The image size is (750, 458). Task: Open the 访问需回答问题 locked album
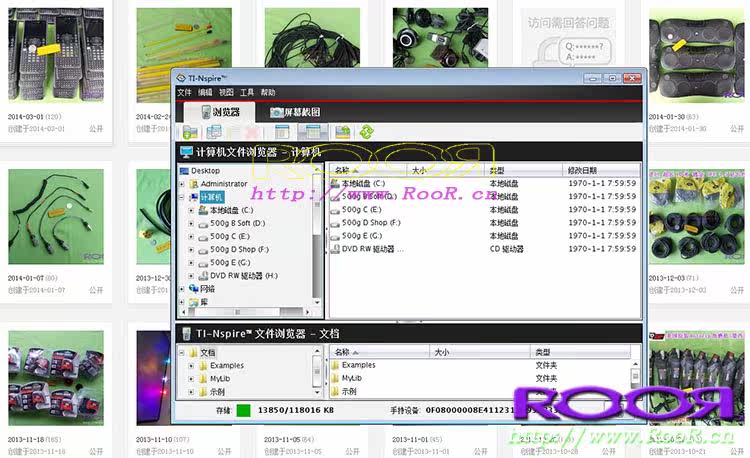coord(568,37)
